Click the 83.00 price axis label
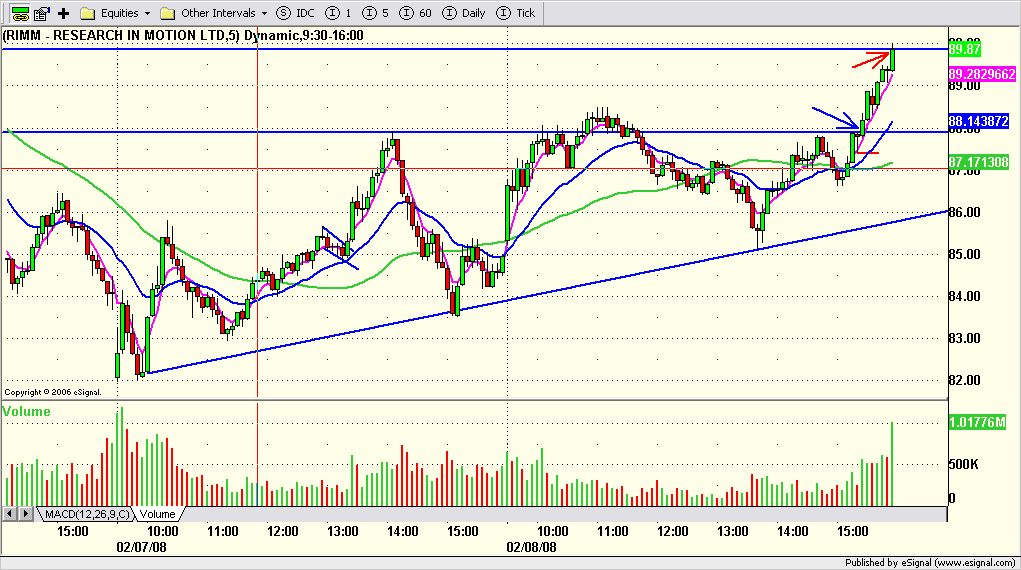This screenshot has height=570, width=1021. click(964, 338)
